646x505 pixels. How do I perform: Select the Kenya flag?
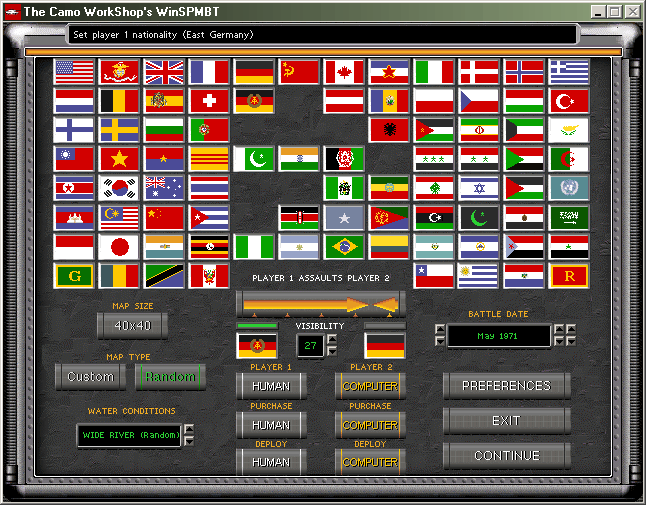click(x=299, y=217)
